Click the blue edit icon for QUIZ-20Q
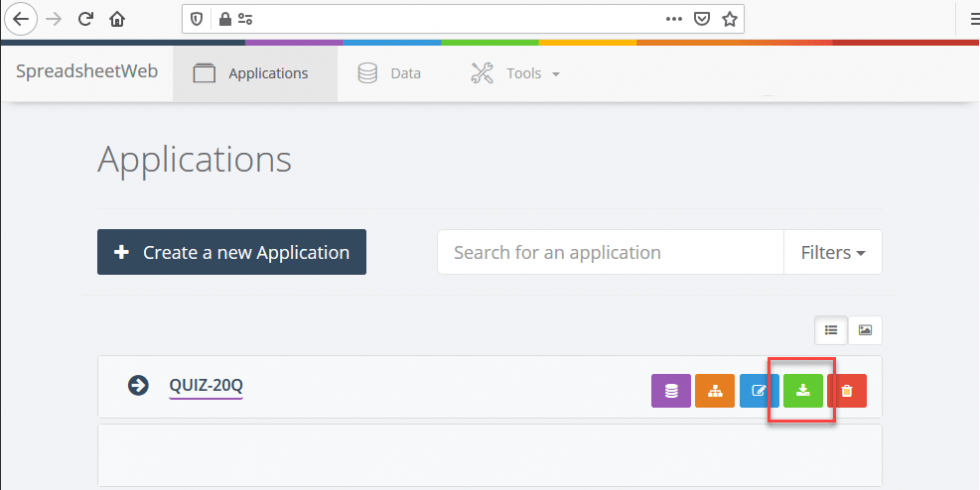The image size is (980, 490). point(759,391)
